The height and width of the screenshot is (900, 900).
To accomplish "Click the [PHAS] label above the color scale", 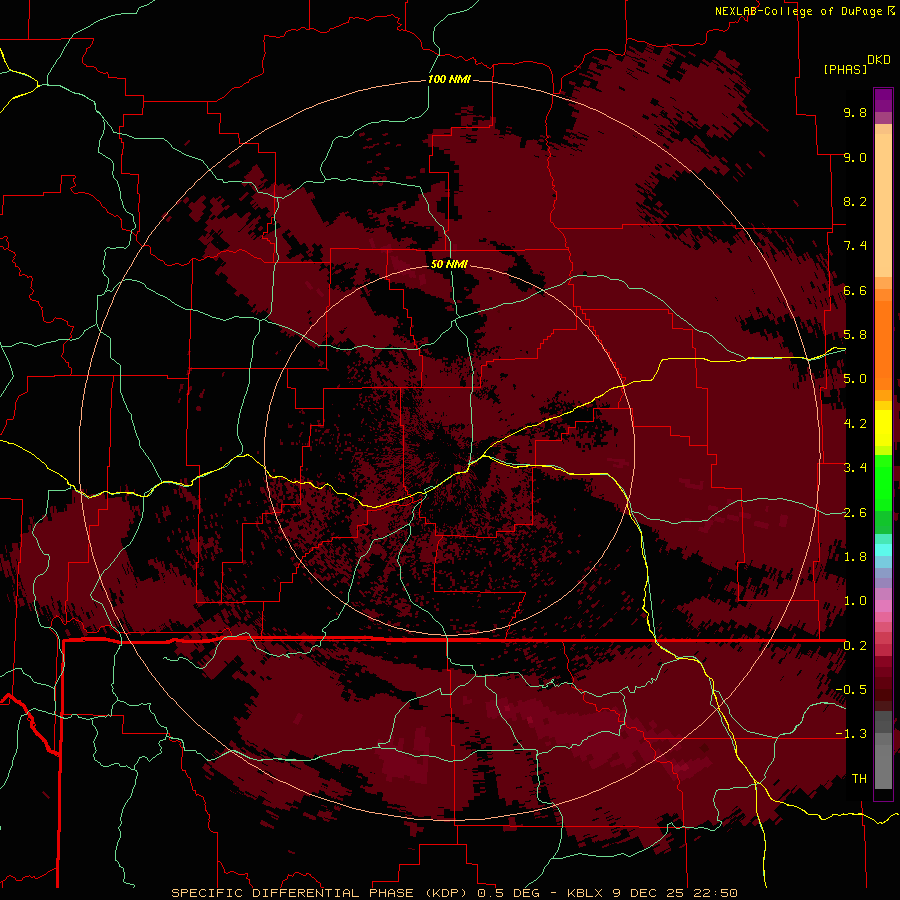I will pyautogui.click(x=845, y=69).
